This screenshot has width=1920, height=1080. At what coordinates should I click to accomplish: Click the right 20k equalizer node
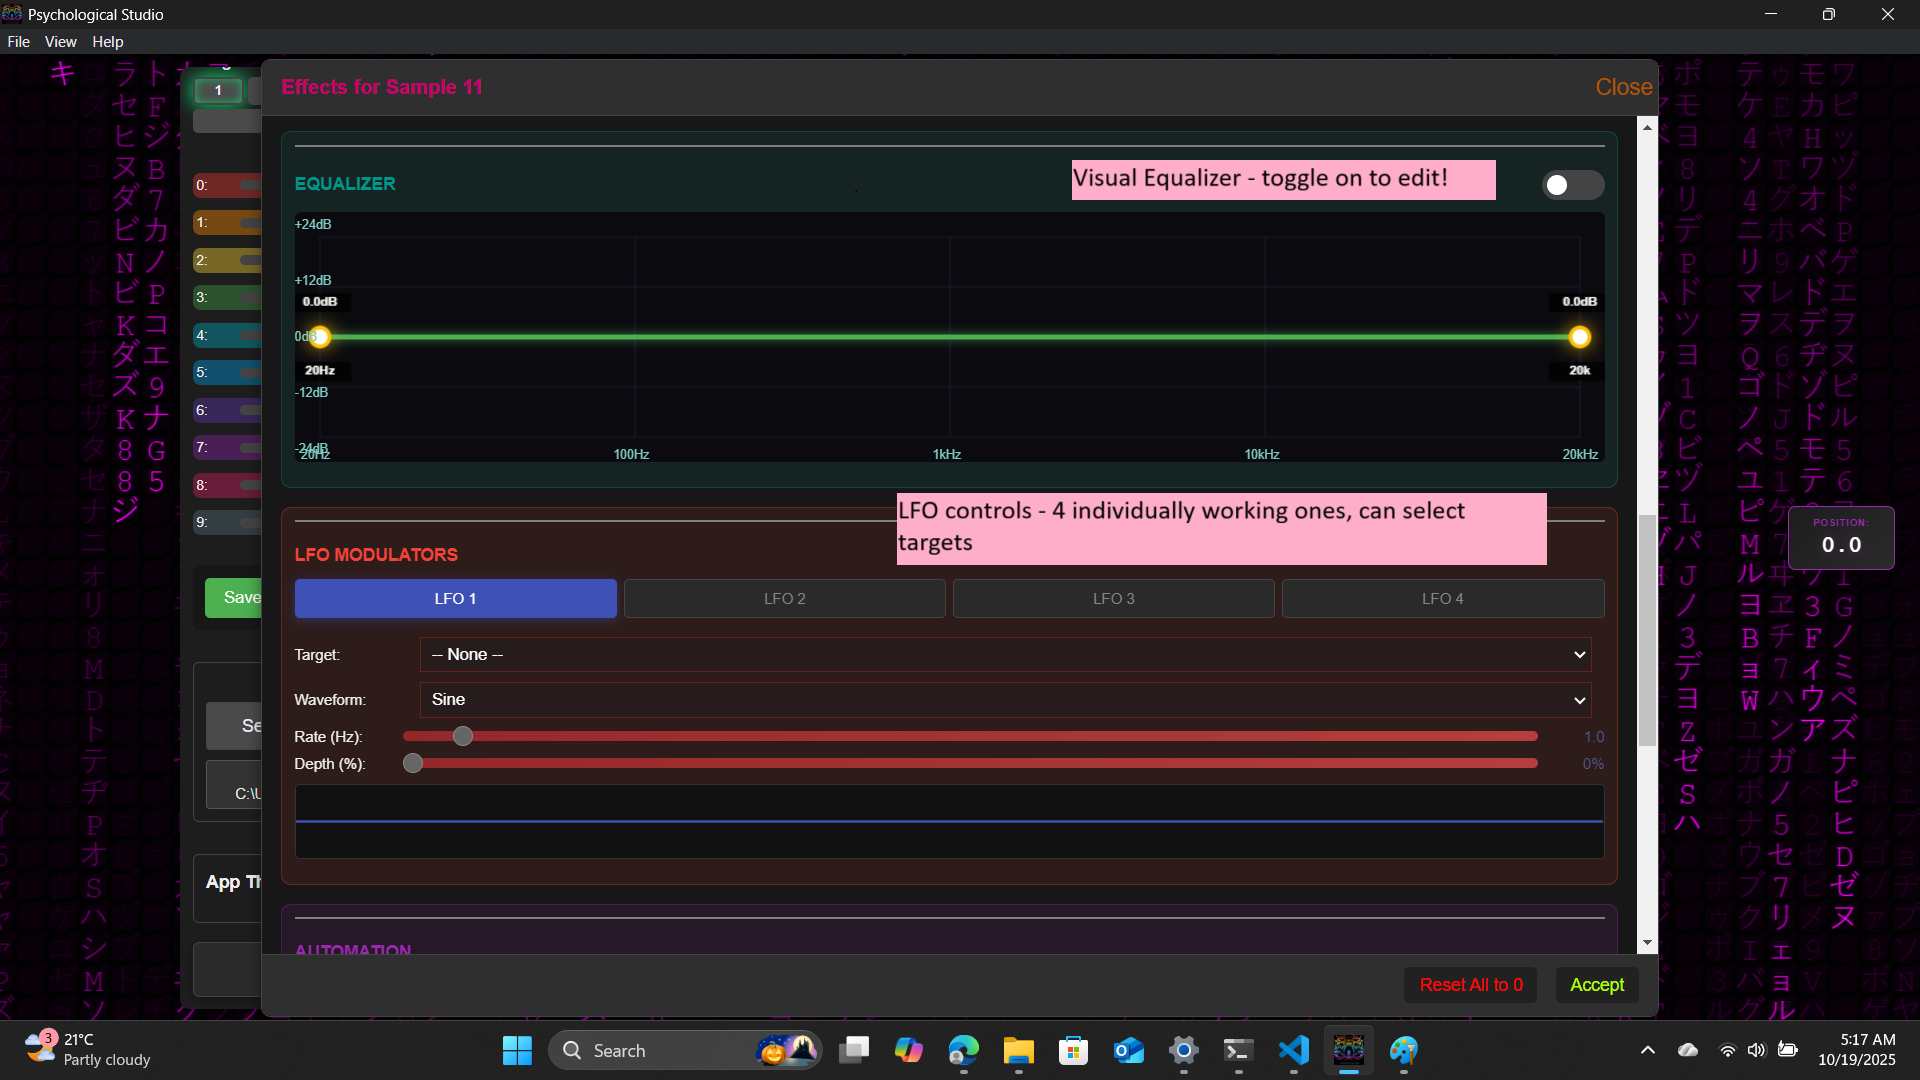coord(1580,337)
